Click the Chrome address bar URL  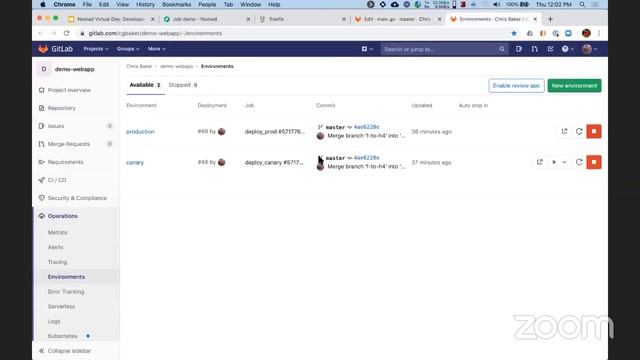(155, 33)
